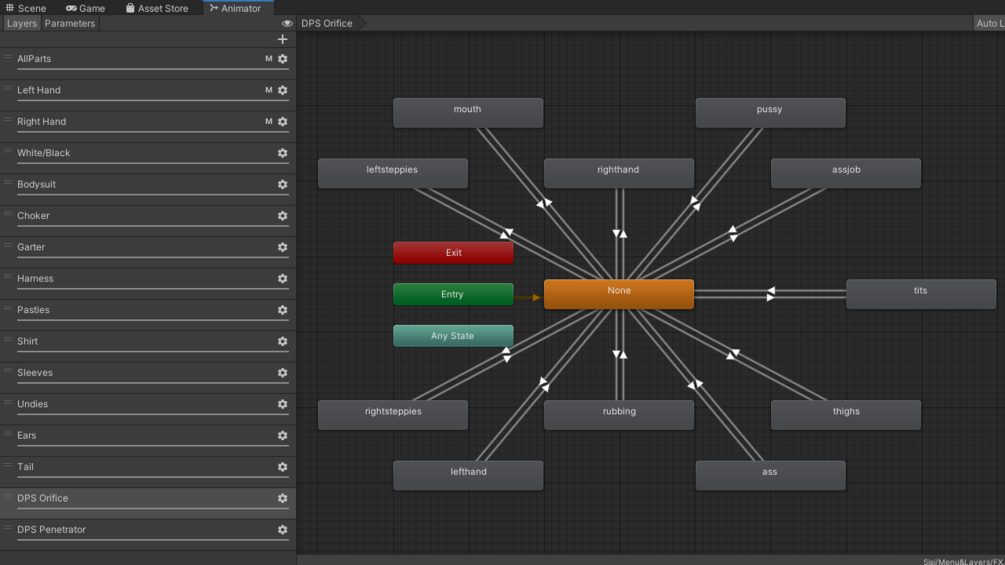Image resolution: width=1005 pixels, height=565 pixels.
Task: Open settings gear for Harness layer
Action: coord(283,279)
